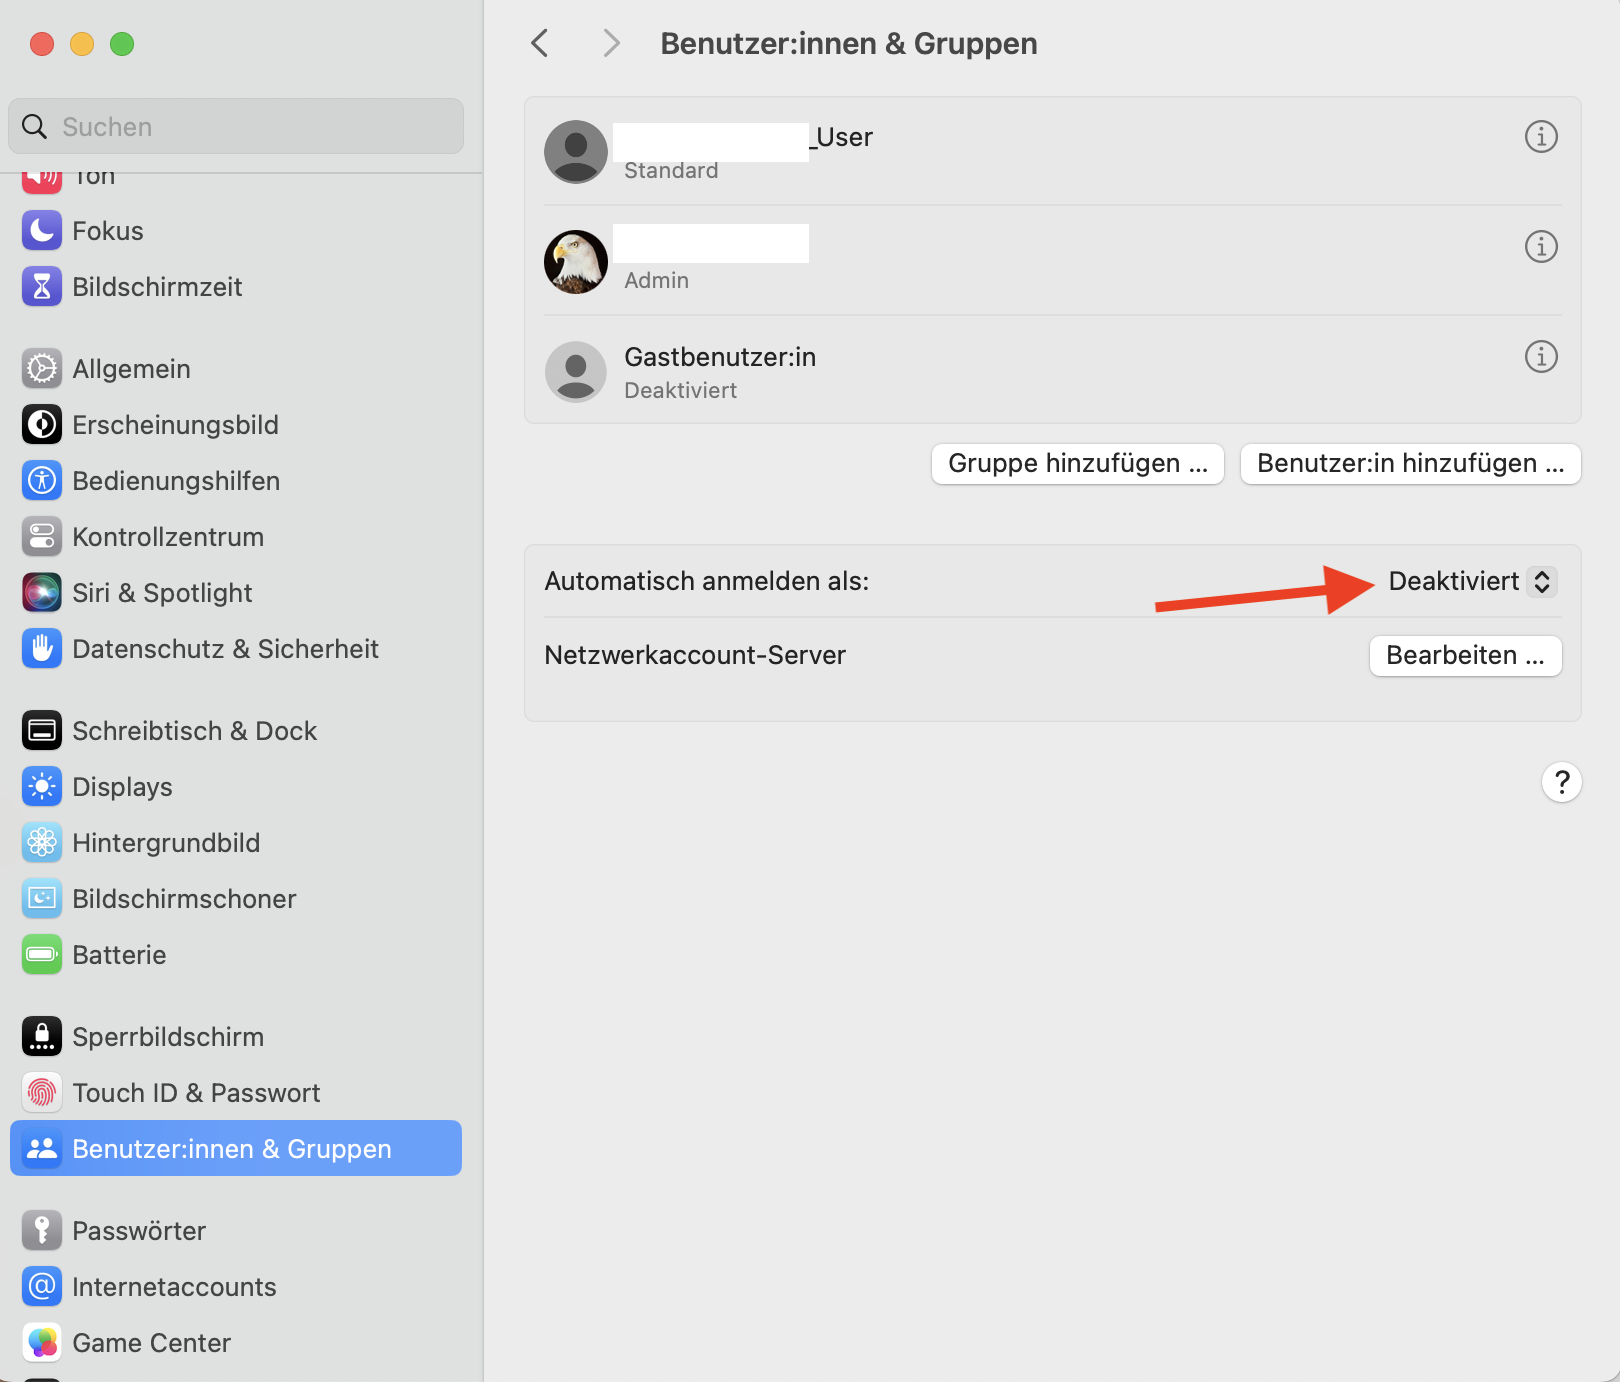
Task: Open the Displays sun icon
Action: [42, 787]
